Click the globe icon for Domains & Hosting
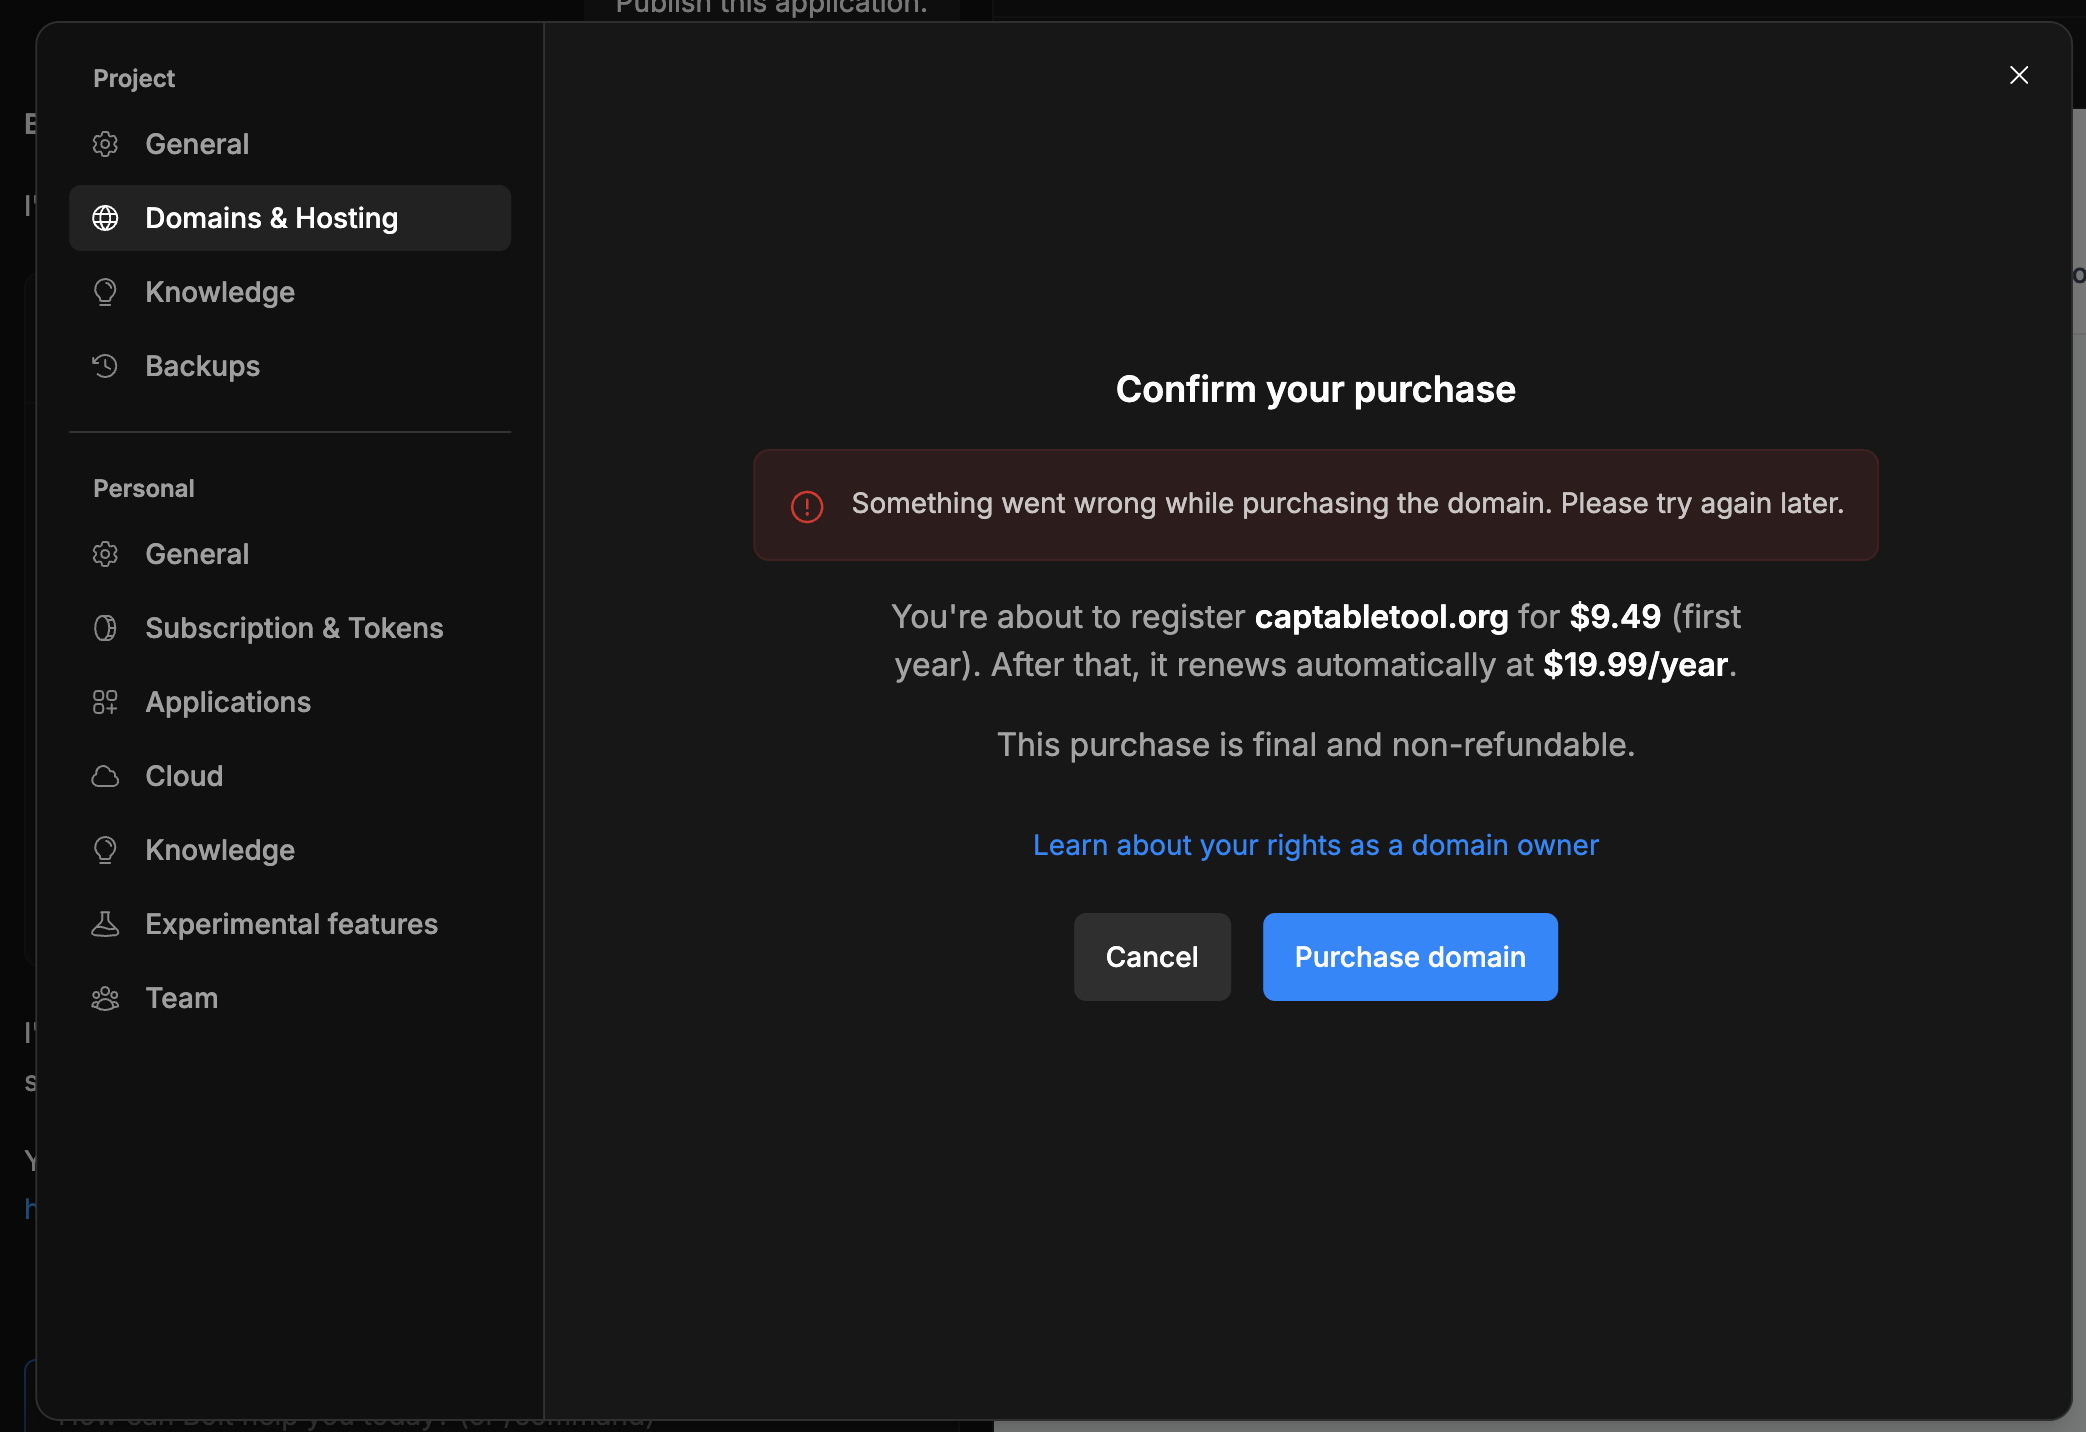Screen dimensions: 2086x1432 click(105, 218)
